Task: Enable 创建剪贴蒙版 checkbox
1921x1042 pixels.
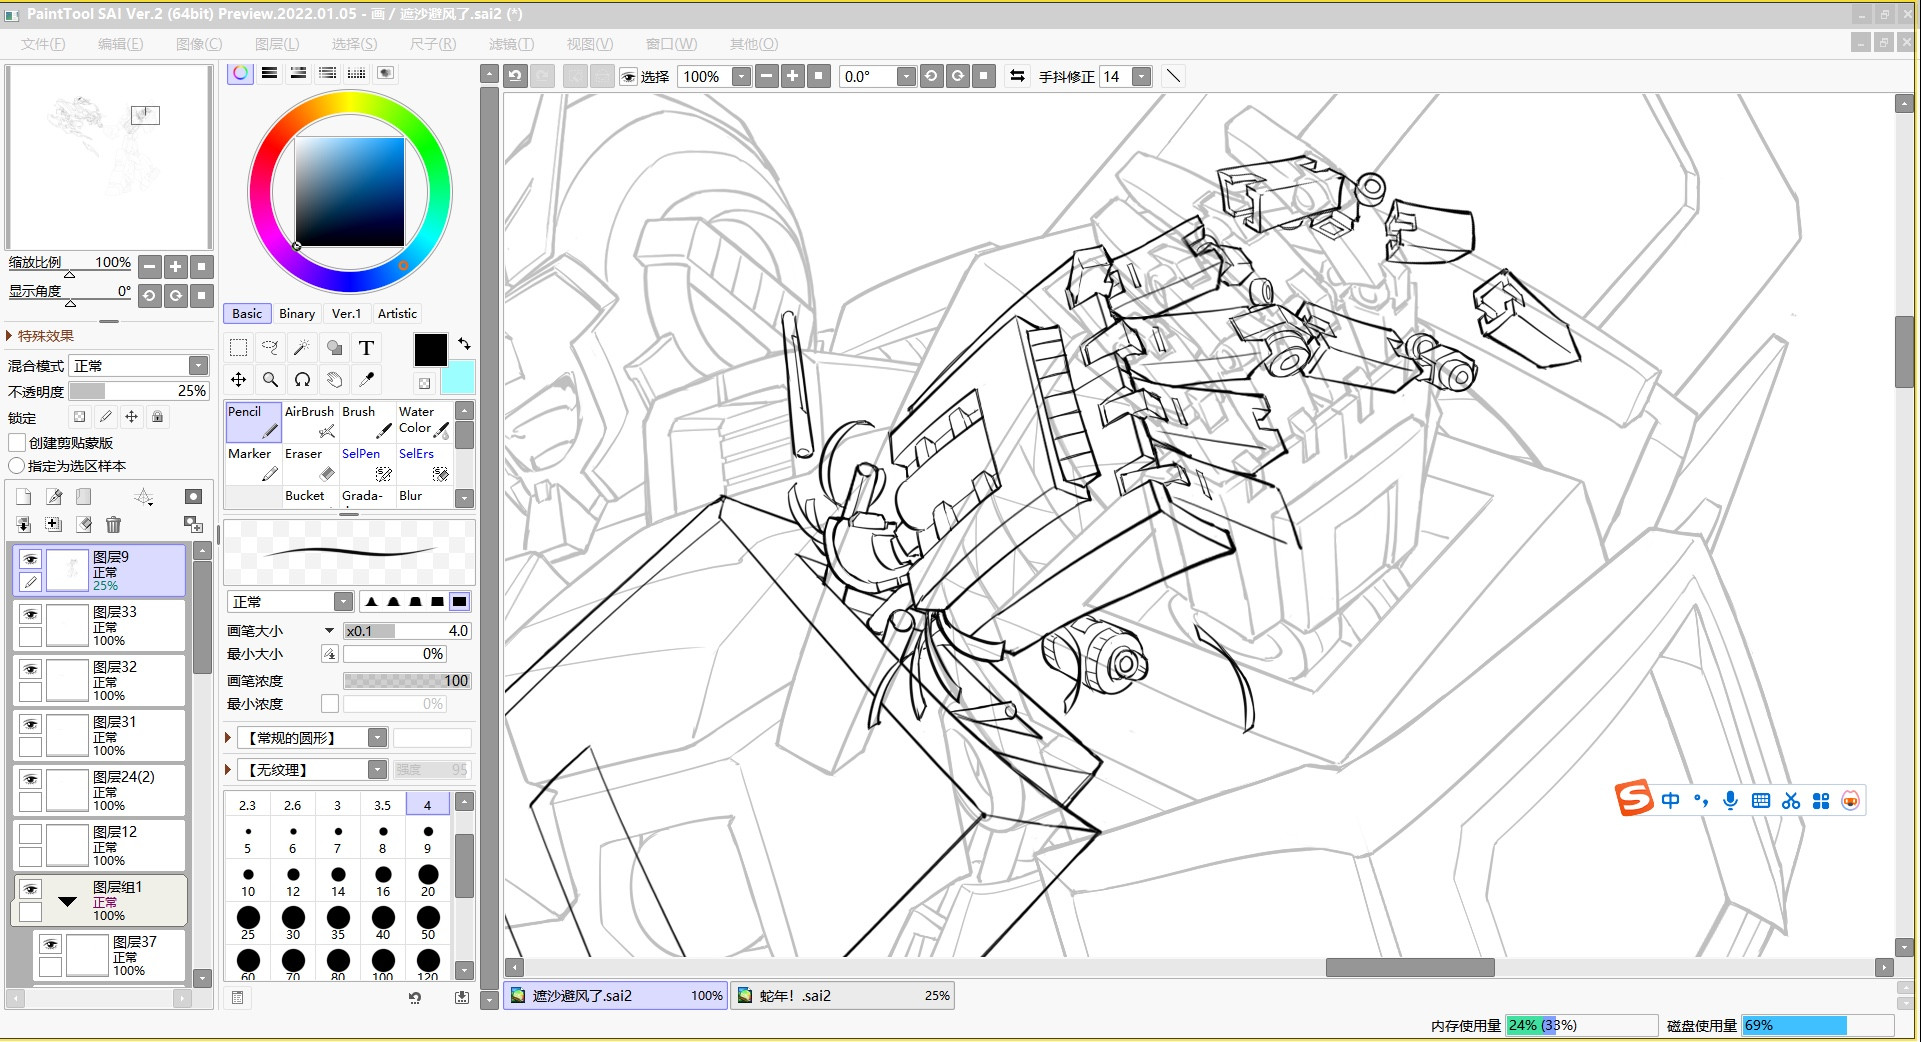Action: (x=17, y=442)
